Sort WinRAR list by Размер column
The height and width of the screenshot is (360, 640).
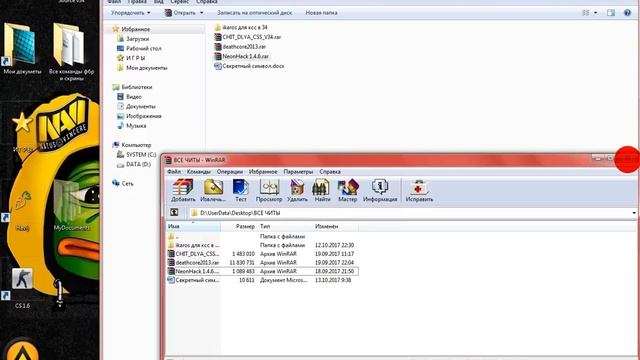239,226
